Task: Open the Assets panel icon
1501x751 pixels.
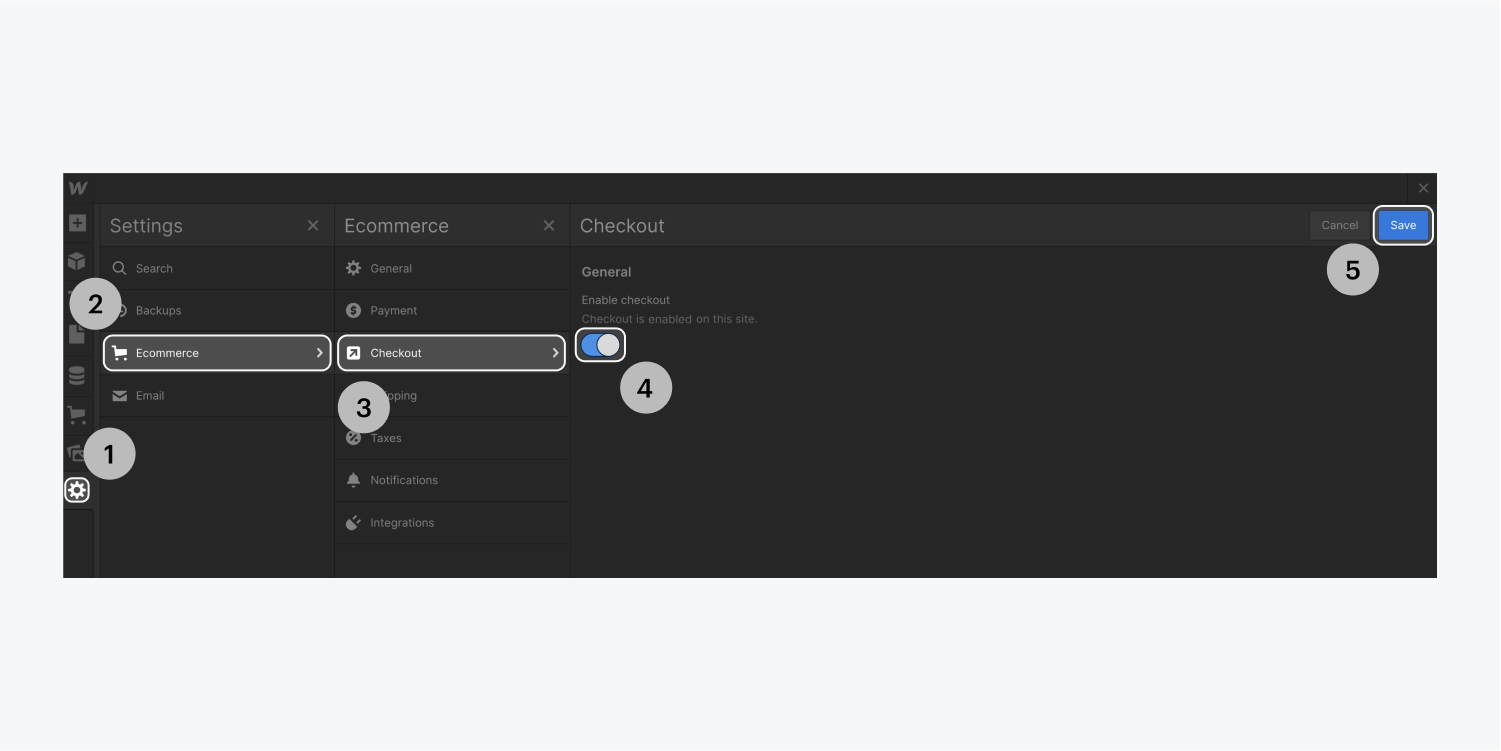Action: click(x=77, y=452)
